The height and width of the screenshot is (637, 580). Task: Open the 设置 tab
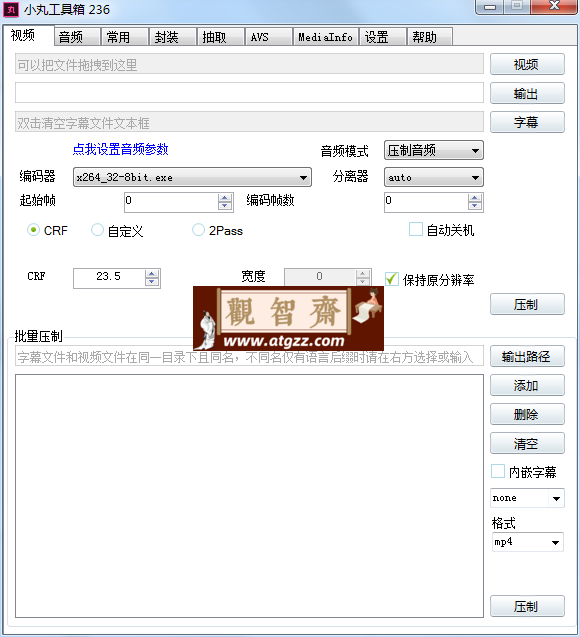point(383,37)
